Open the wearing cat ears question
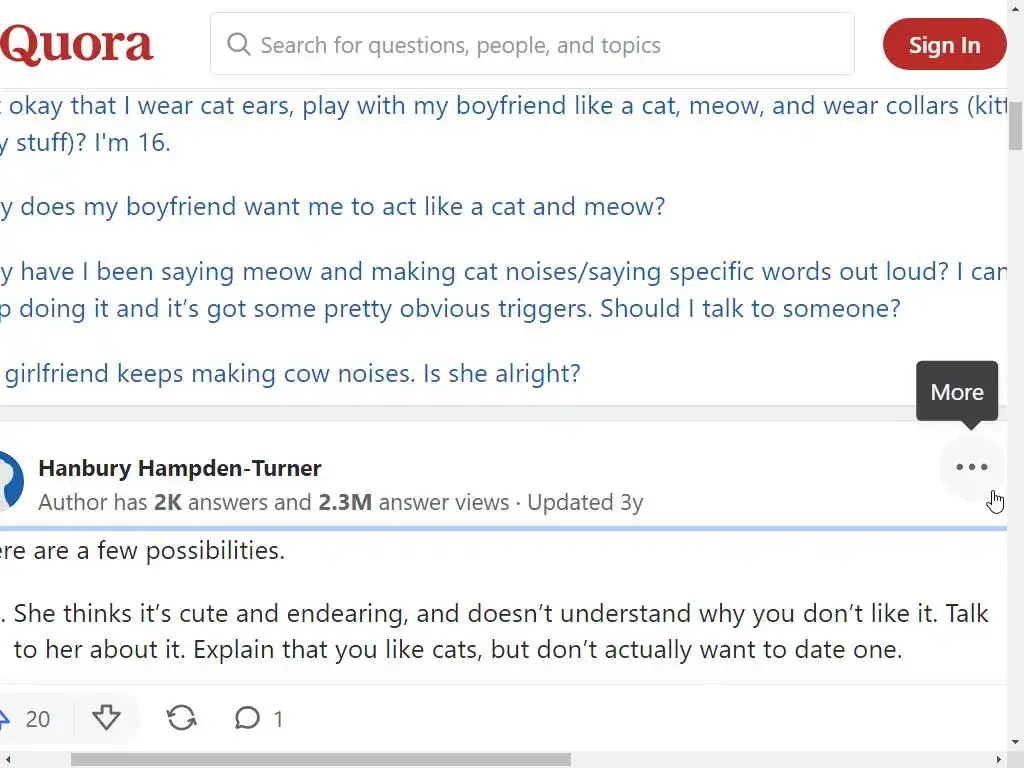This screenshot has height=768, width=1024. pos(500,106)
